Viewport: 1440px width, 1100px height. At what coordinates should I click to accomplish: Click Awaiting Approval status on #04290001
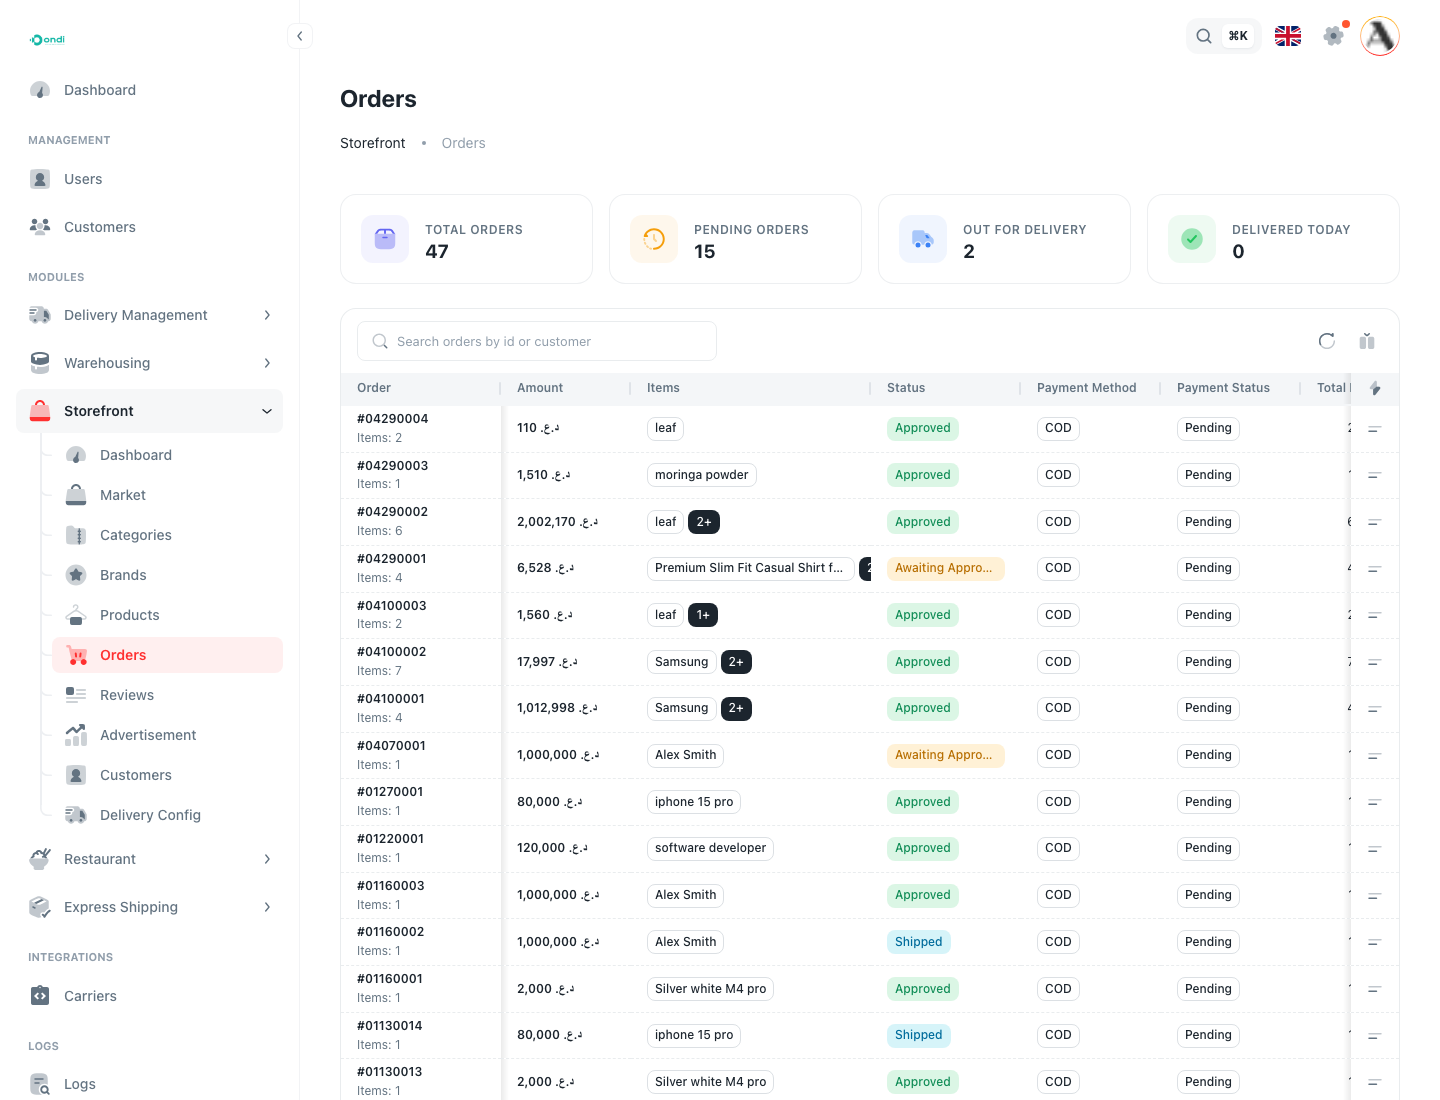click(x=945, y=568)
